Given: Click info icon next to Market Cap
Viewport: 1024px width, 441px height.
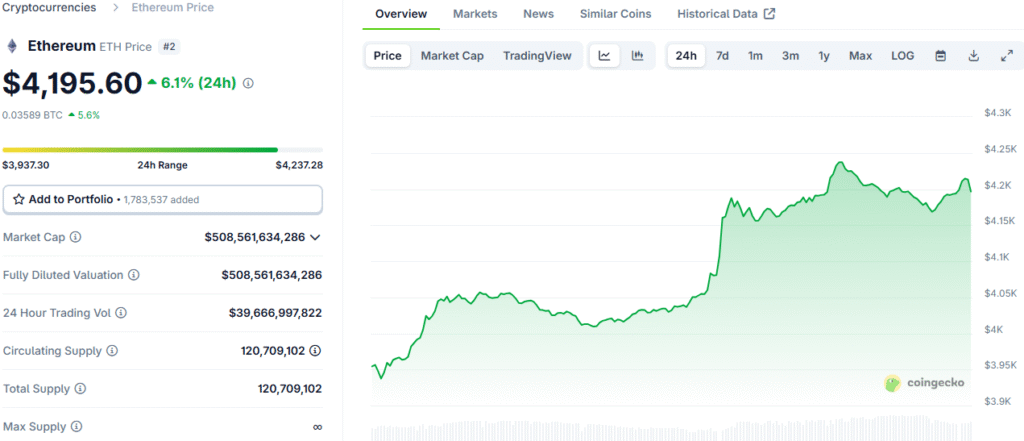Looking at the screenshot, I should point(76,237).
